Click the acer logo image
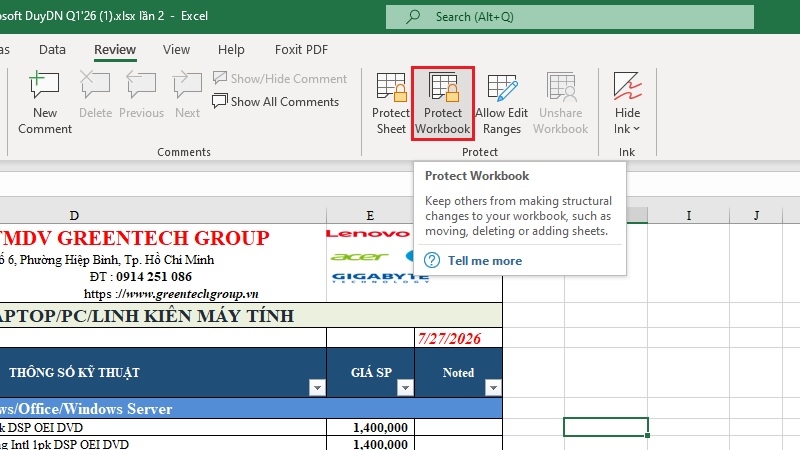 tap(359, 256)
